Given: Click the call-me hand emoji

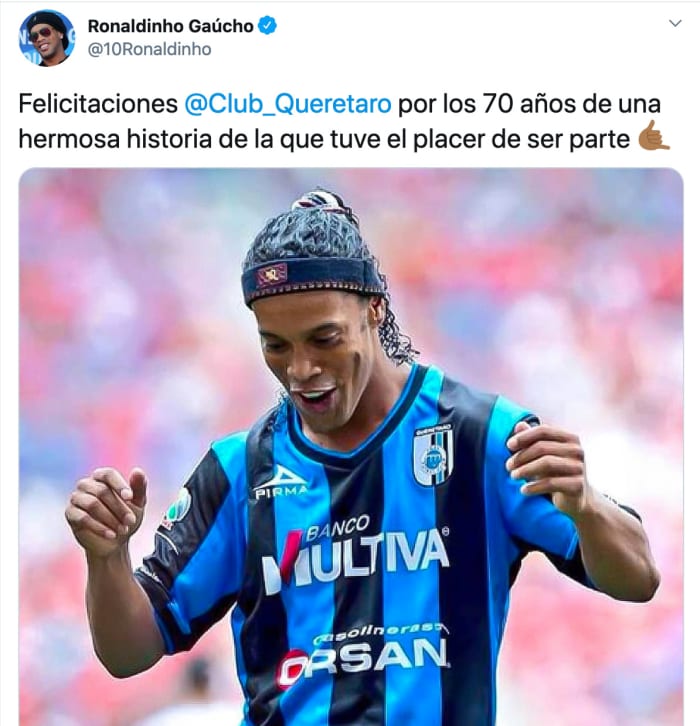Looking at the screenshot, I should coord(654,136).
